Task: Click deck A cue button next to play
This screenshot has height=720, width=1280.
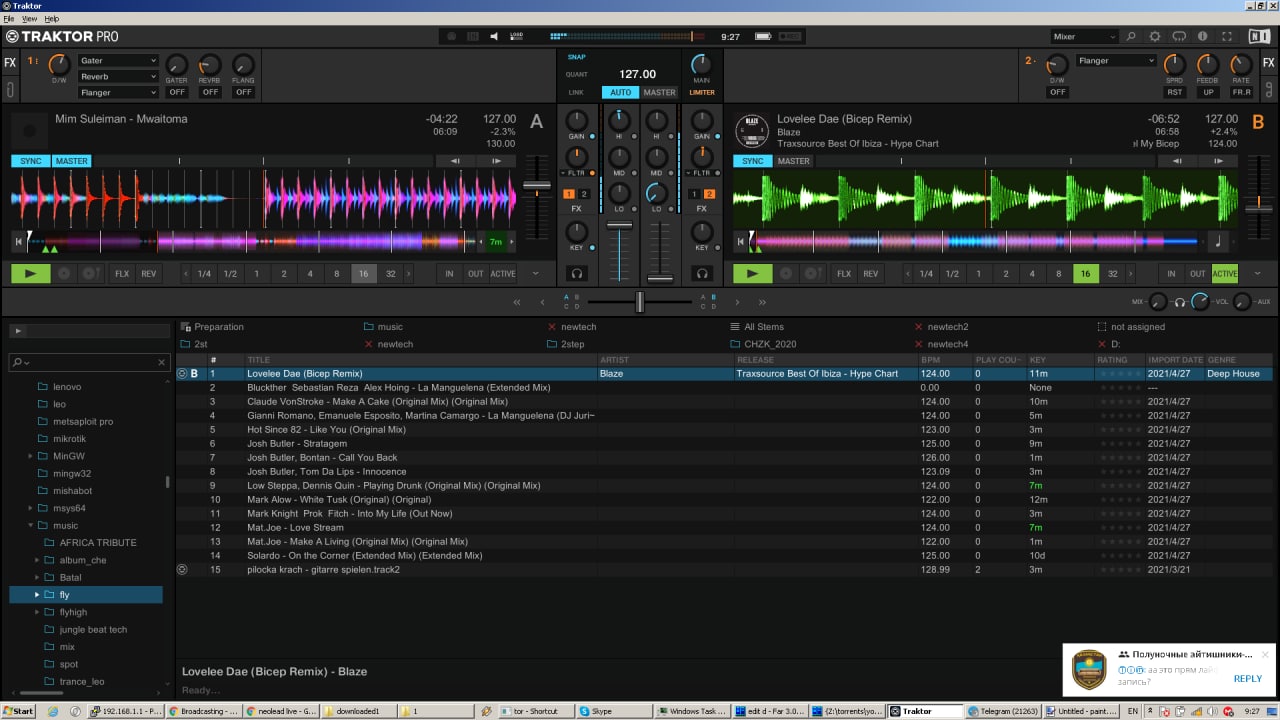Action: [64, 273]
